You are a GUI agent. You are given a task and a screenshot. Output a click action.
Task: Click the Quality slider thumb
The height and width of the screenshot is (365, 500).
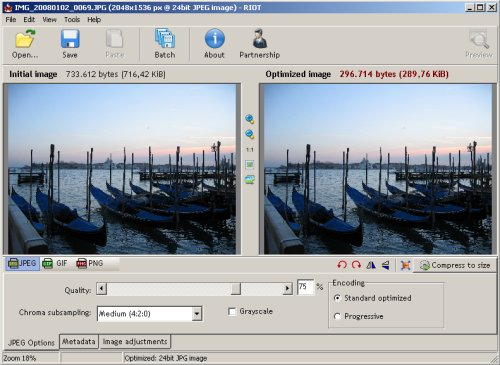(x=236, y=289)
